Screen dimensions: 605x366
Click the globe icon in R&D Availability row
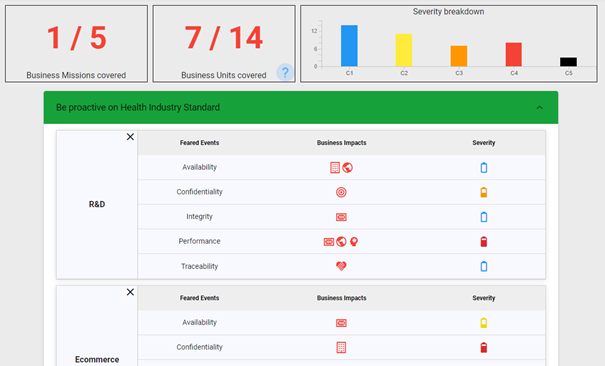coord(348,168)
